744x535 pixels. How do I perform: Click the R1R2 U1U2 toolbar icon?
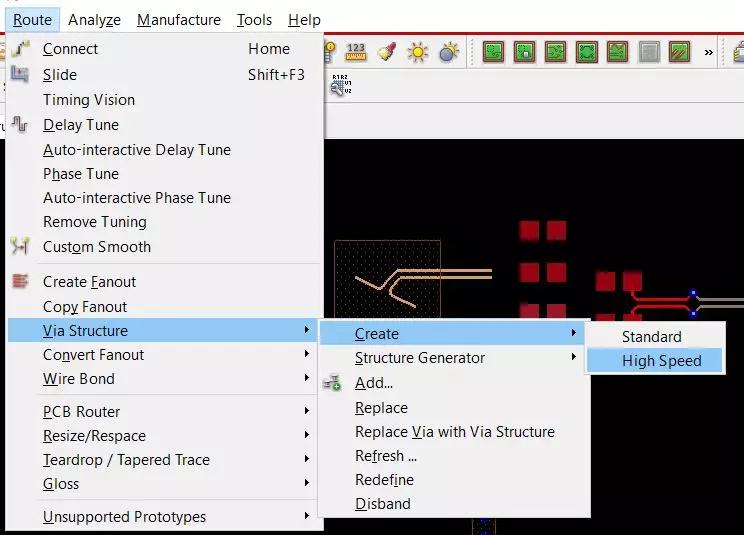point(341,86)
